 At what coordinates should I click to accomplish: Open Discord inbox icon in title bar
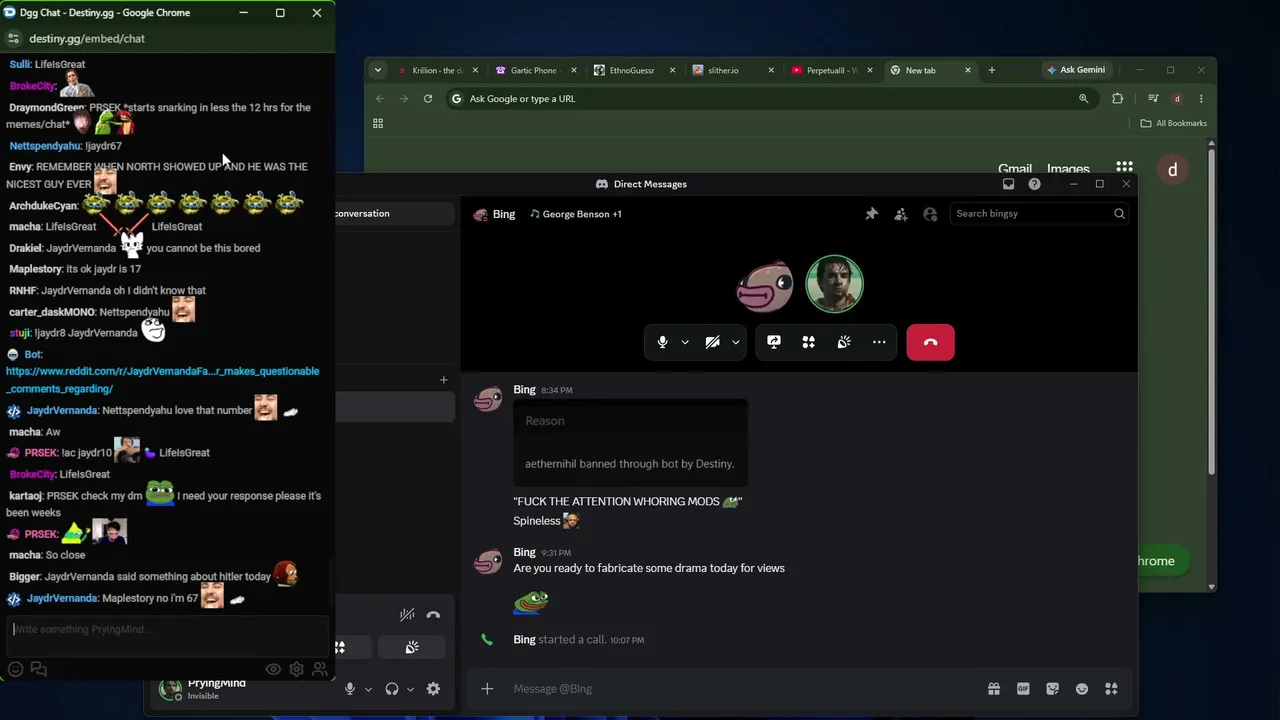pos(1008,184)
